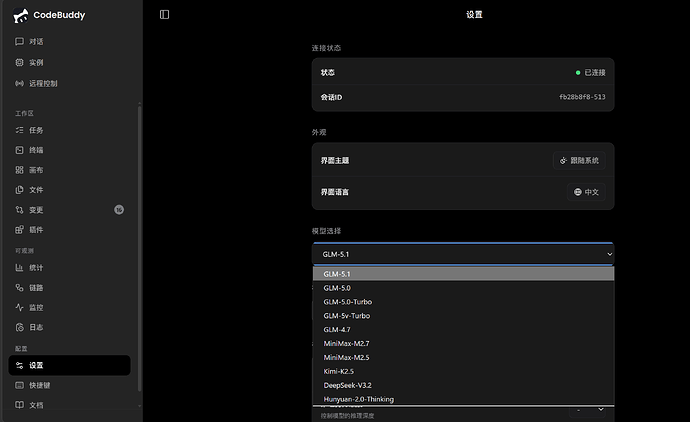This screenshot has height=422, width=690.
Task: Click the 跟随系统 theme button
Action: click(x=579, y=161)
